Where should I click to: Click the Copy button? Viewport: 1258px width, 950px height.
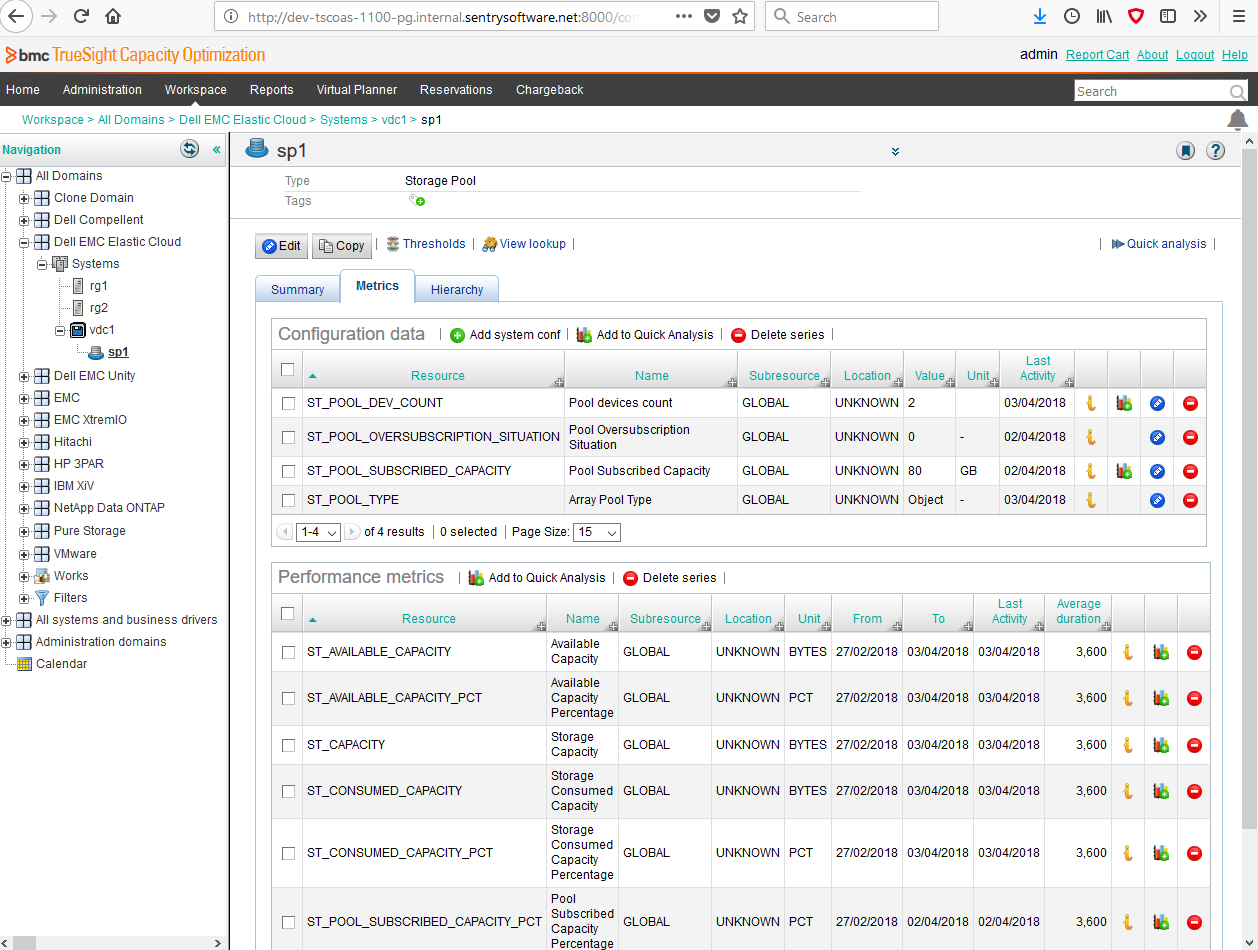click(x=342, y=246)
